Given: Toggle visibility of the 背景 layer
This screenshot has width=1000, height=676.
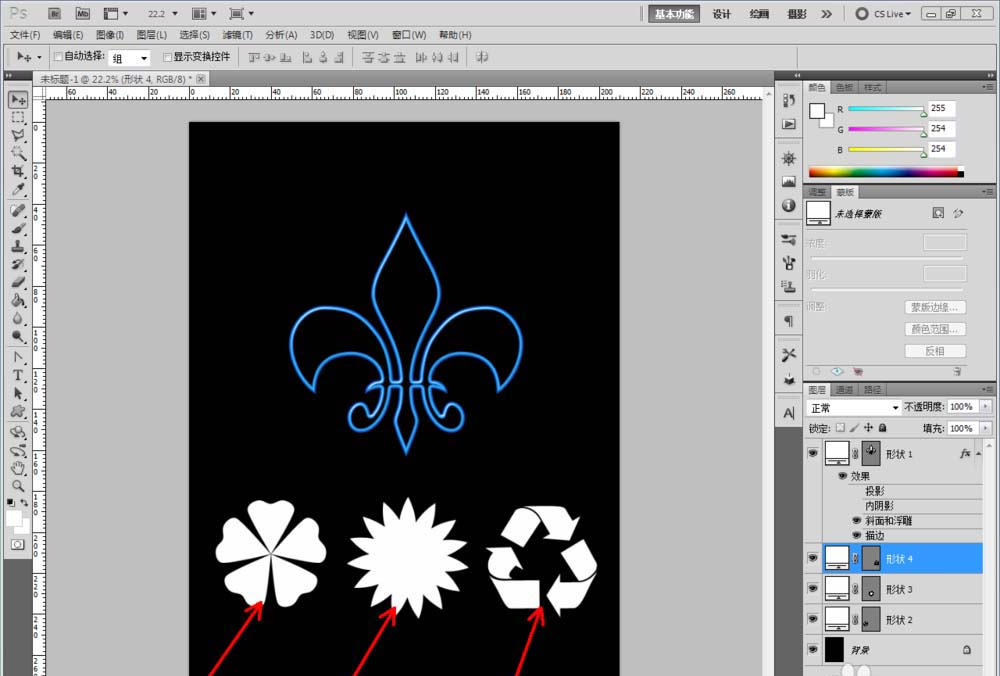Looking at the screenshot, I should (812, 650).
